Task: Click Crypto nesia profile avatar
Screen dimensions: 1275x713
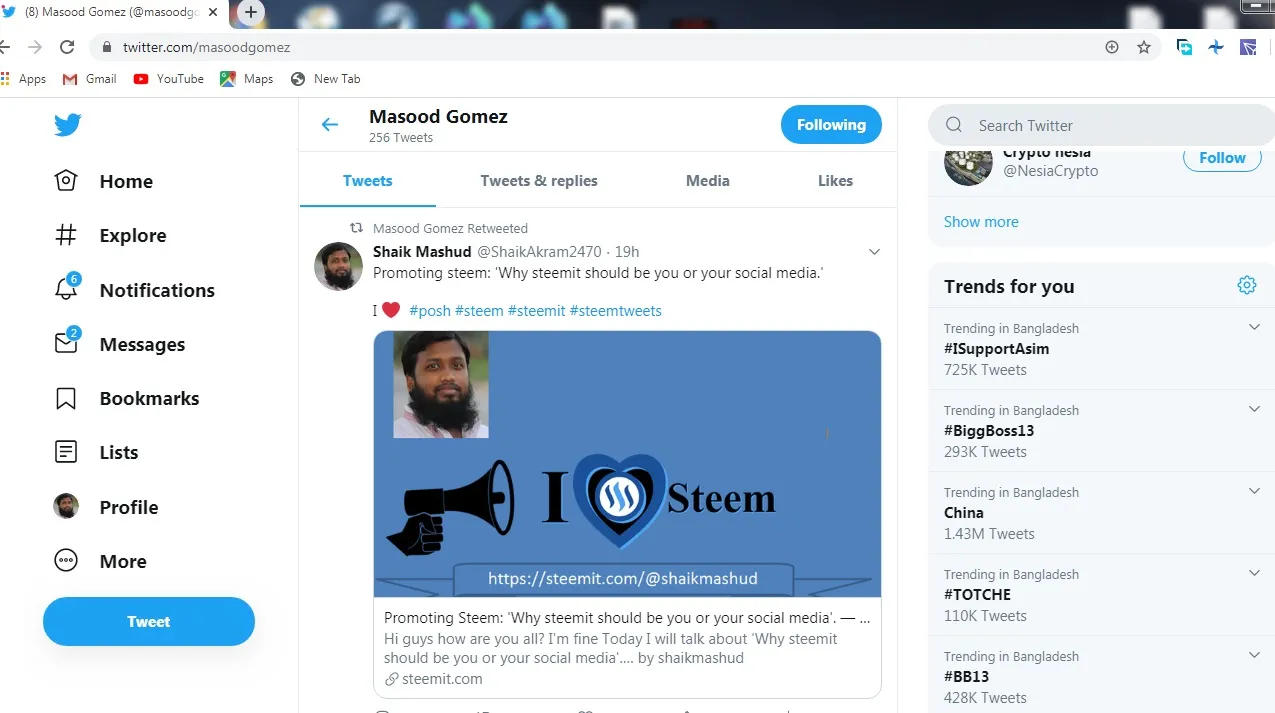Action: point(968,167)
